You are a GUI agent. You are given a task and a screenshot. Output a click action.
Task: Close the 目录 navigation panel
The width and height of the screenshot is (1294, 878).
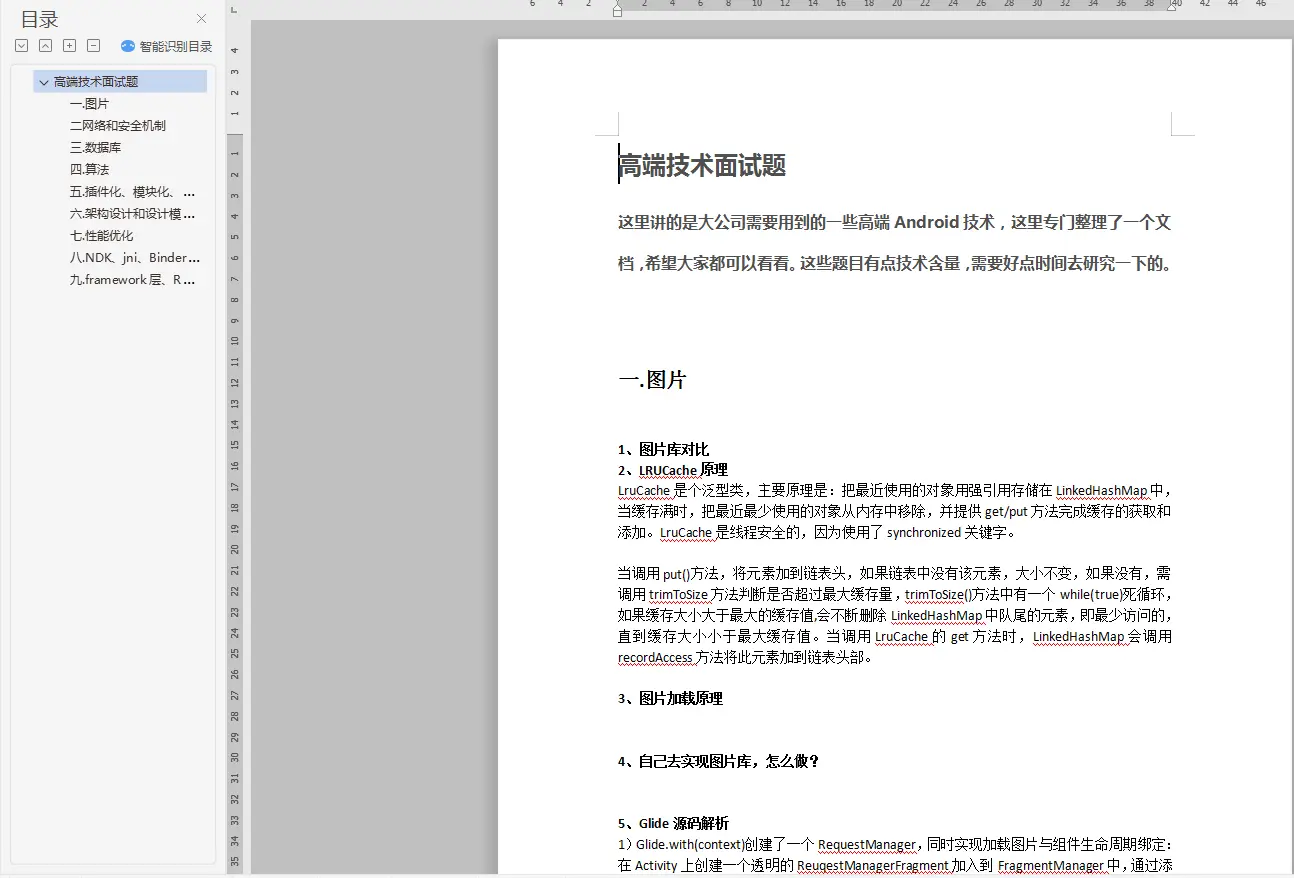point(201,18)
